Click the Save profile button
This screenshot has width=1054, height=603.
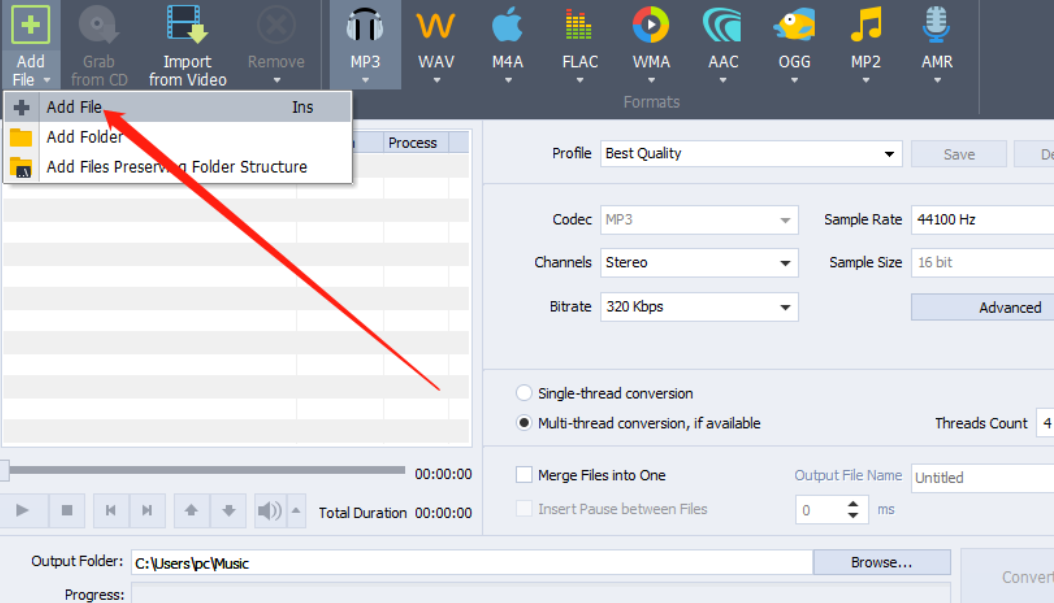[x=959, y=154]
